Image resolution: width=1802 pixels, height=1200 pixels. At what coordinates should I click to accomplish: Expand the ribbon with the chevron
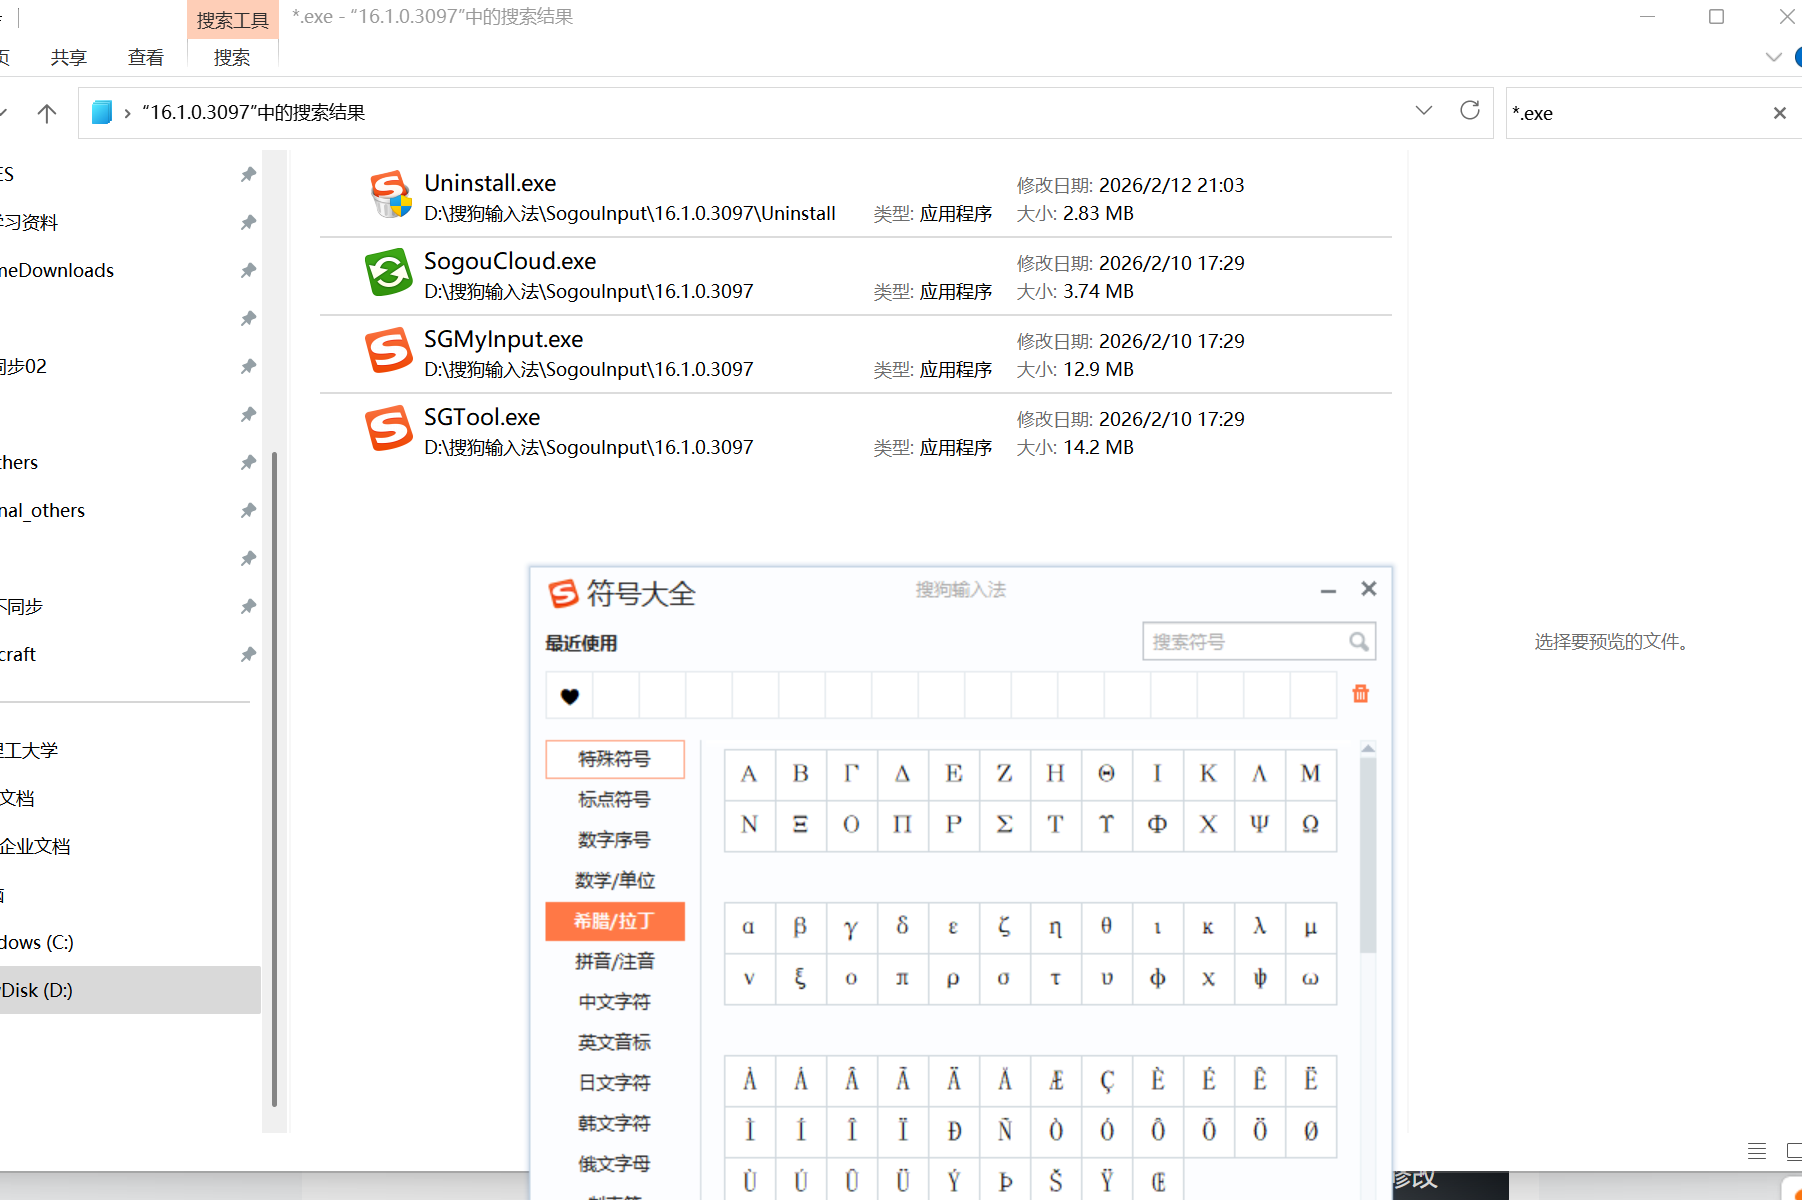click(1774, 57)
